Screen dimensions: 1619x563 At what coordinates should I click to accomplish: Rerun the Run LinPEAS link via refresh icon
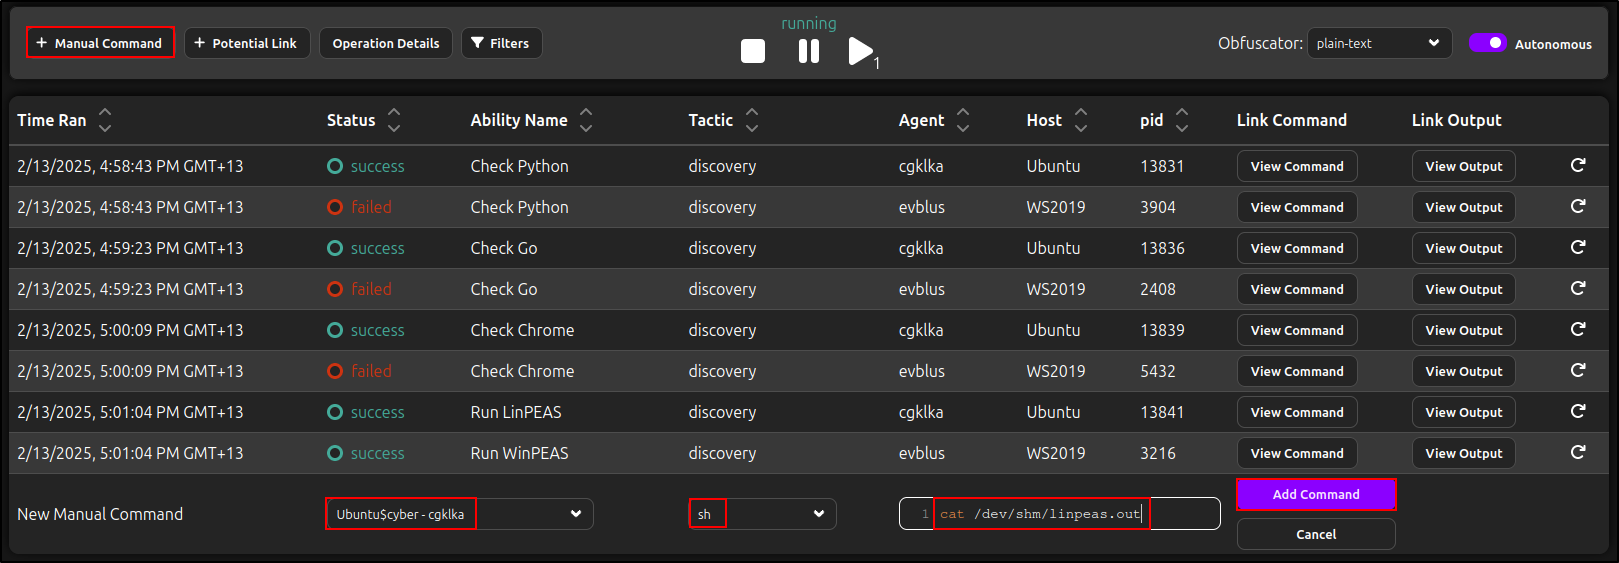(1578, 411)
